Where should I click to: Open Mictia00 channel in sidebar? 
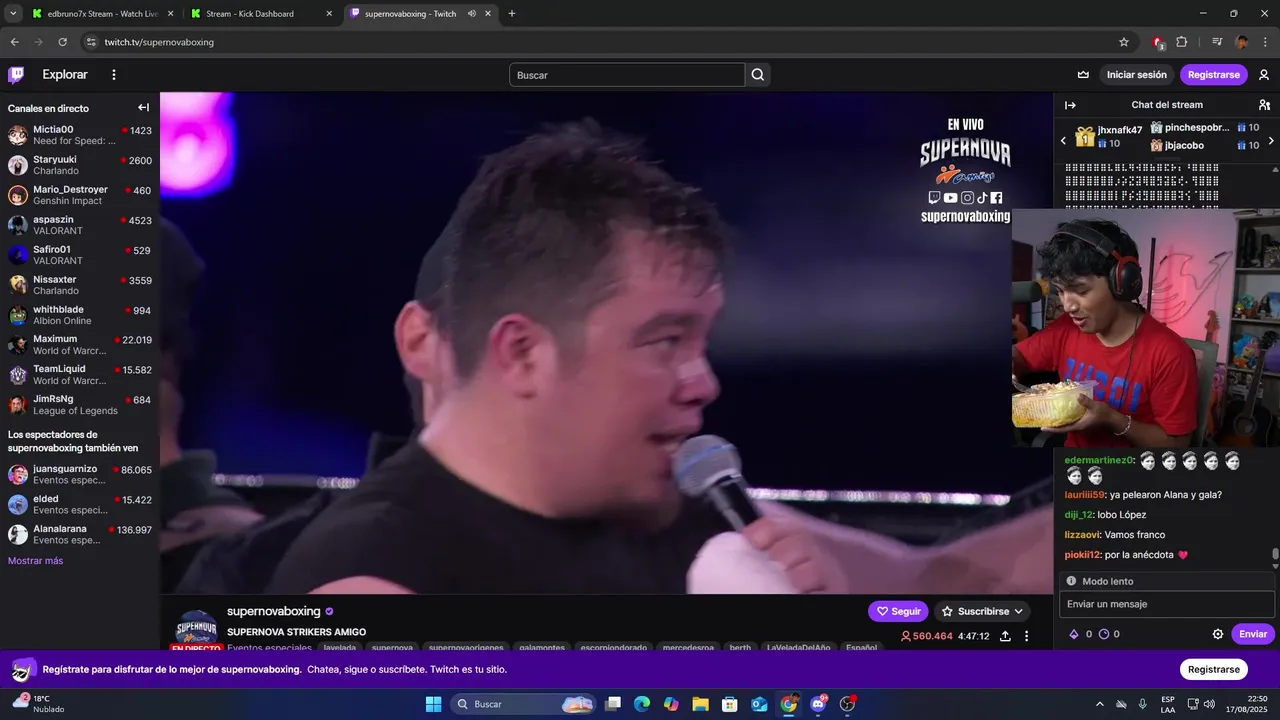point(80,135)
